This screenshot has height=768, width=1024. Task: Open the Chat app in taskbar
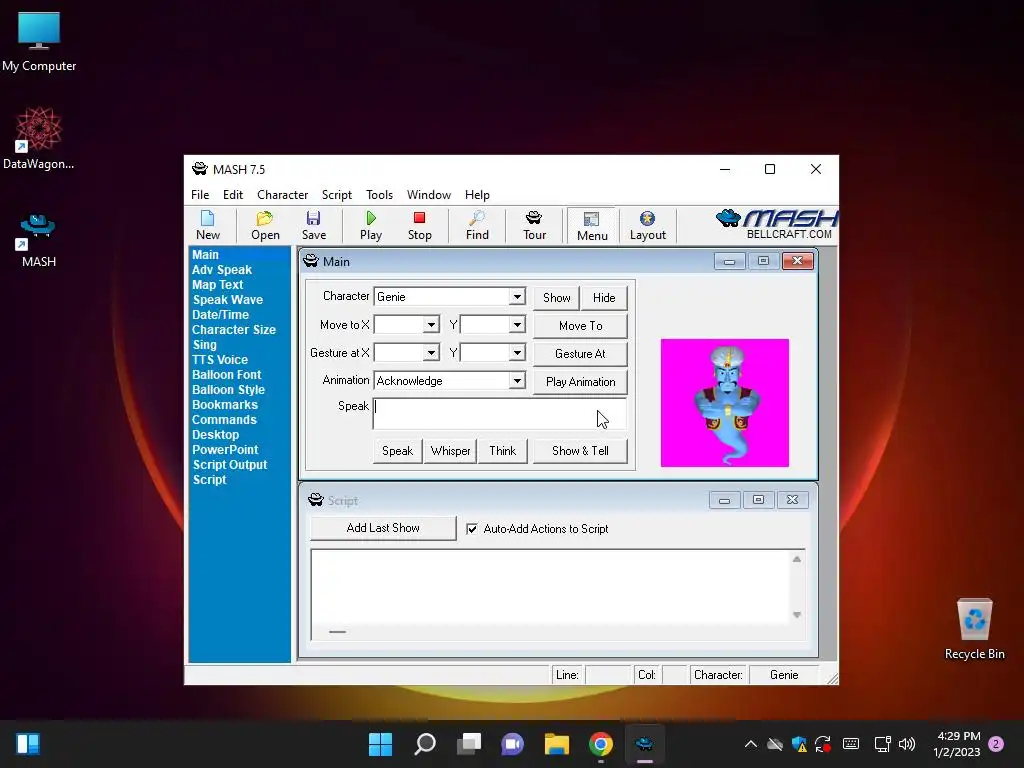[513, 744]
